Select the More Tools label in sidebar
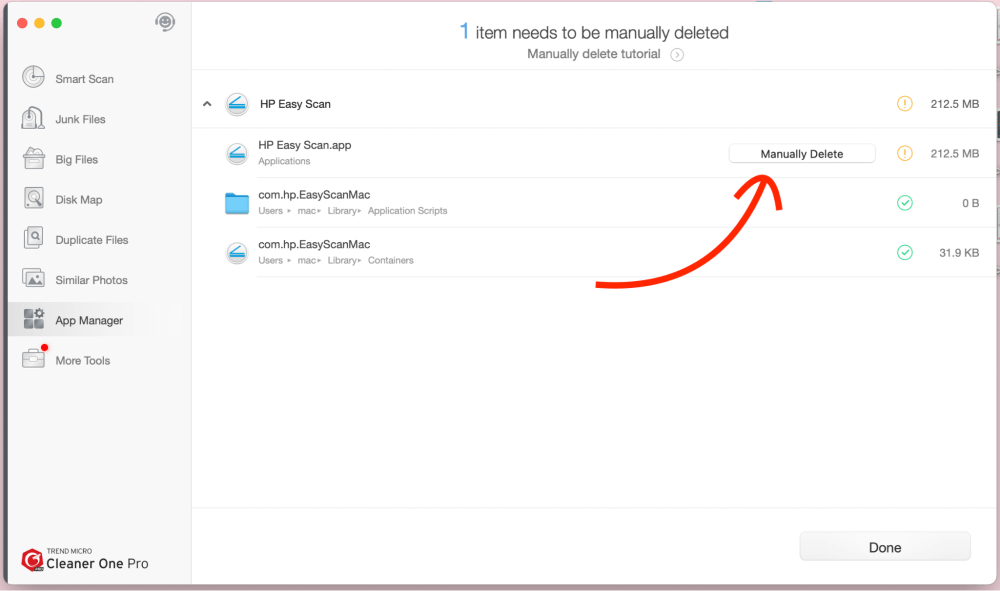Image resolution: width=1000 pixels, height=591 pixels. (x=82, y=361)
